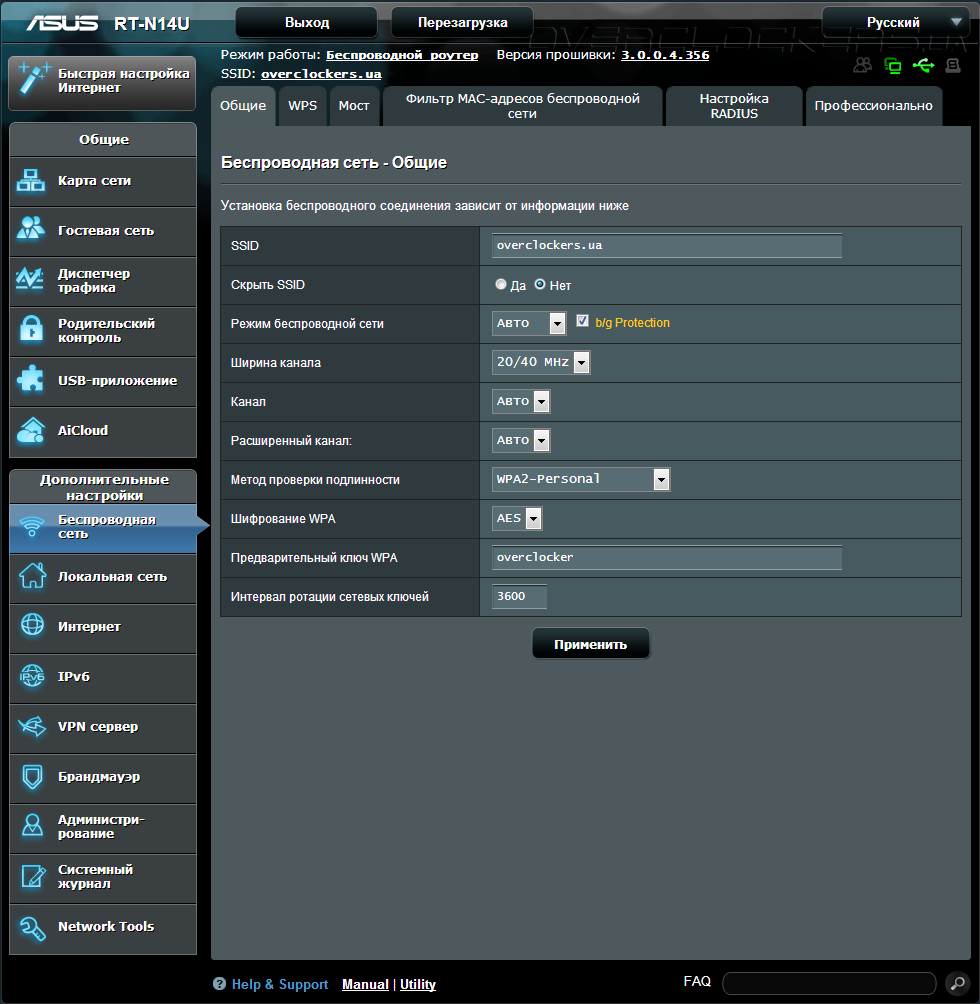Click the Беспроводной роутер mode link
The width and height of the screenshot is (980, 1004).
pos(402,55)
